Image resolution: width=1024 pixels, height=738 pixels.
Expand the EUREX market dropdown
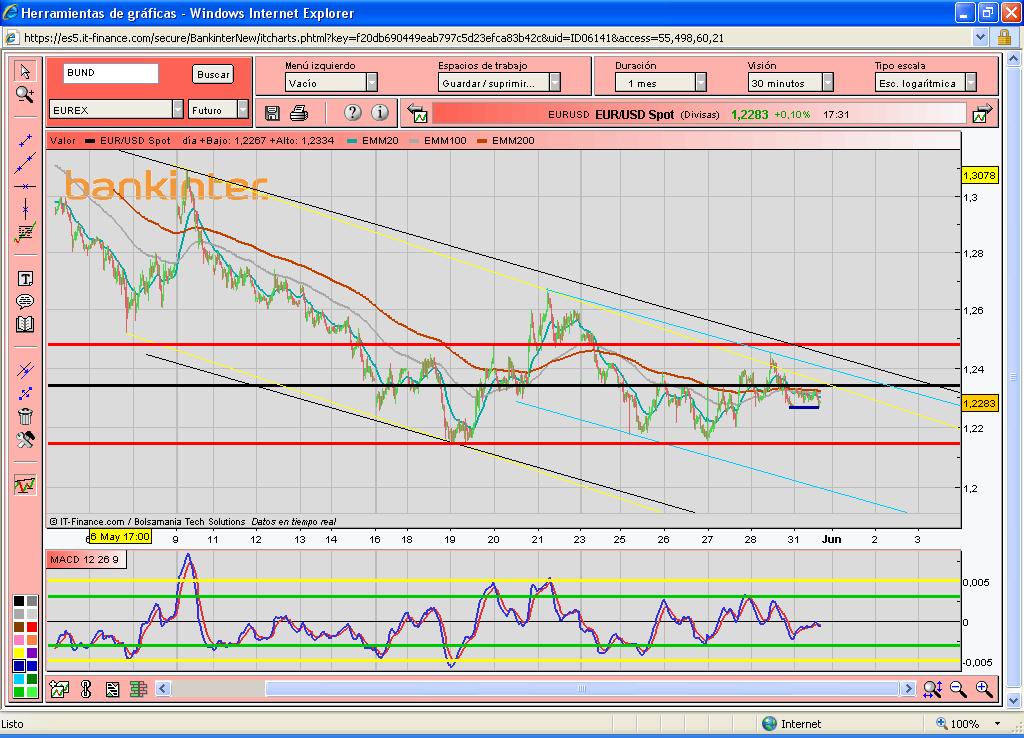[178, 110]
